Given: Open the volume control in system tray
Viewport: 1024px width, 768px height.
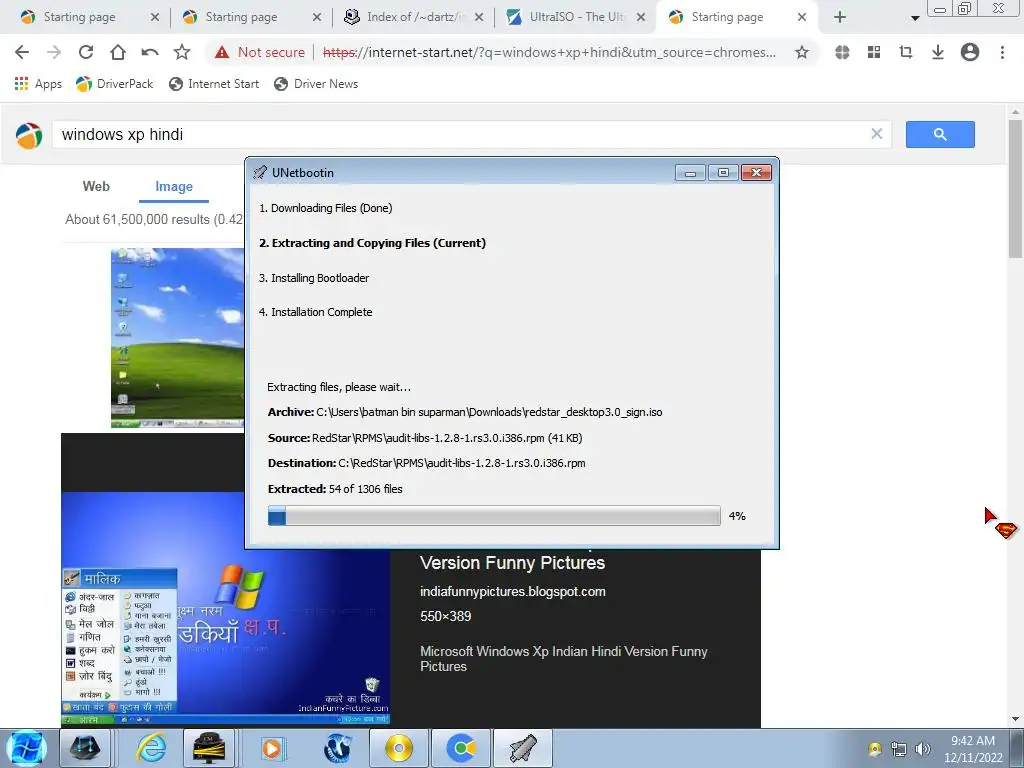Looking at the screenshot, I should [x=923, y=749].
